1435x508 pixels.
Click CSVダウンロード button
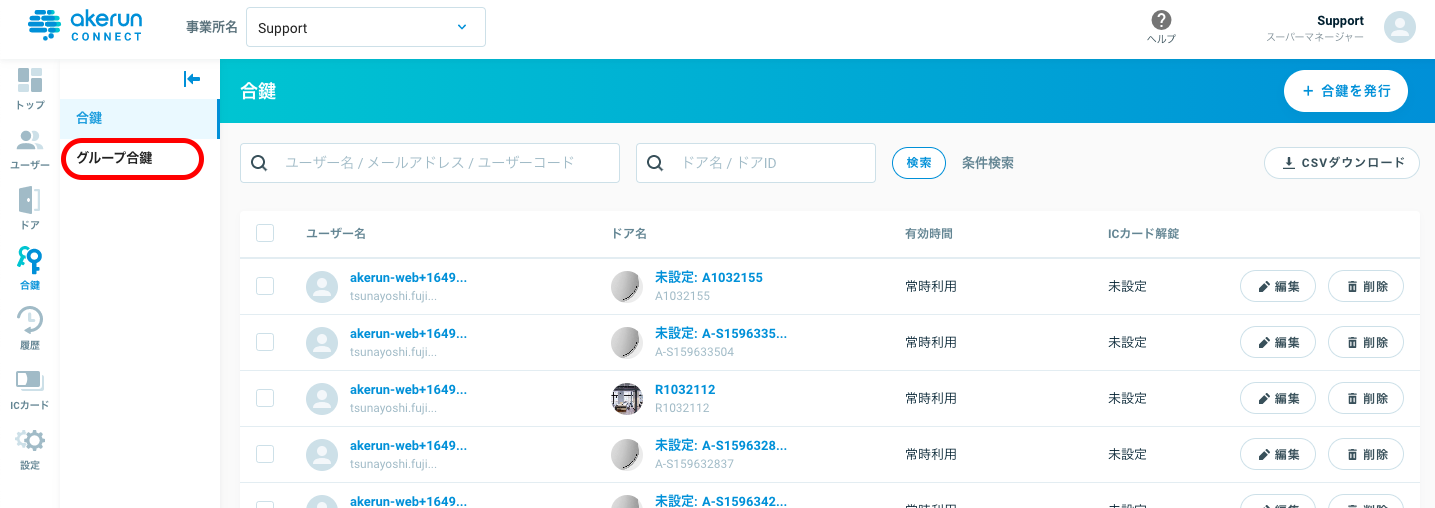pyautogui.click(x=1342, y=163)
